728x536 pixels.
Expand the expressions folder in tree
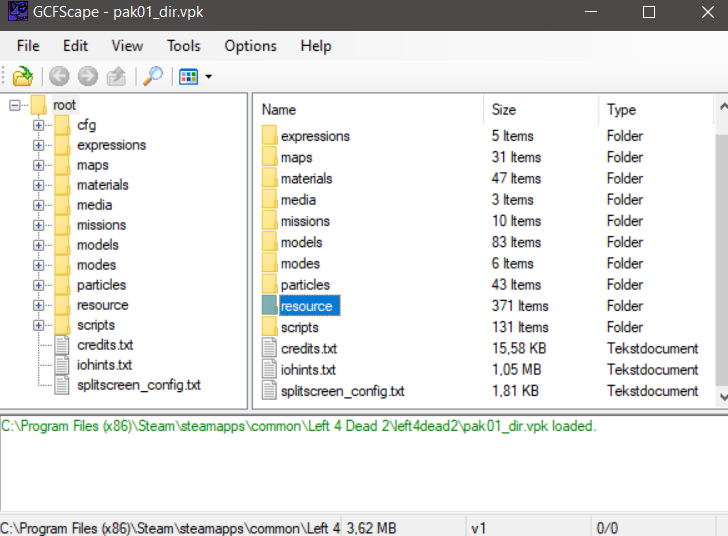pos(39,145)
